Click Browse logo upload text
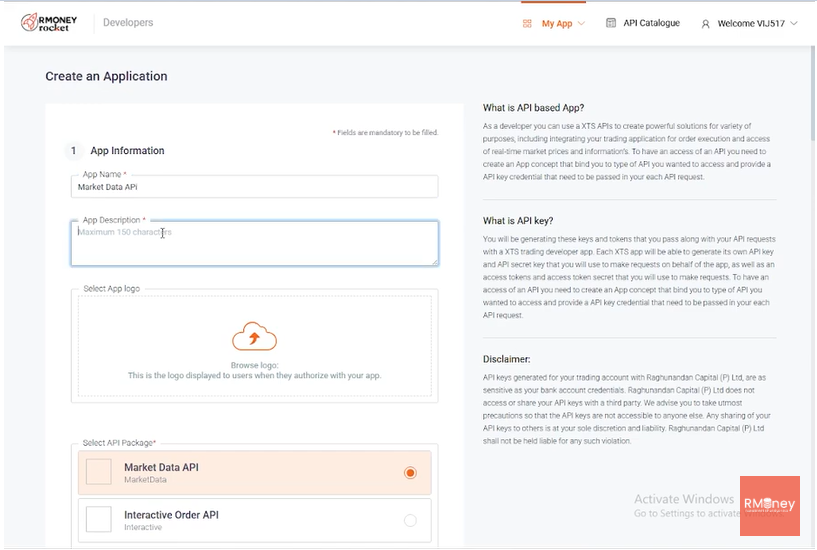817x550 pixels. click(254, 365)
